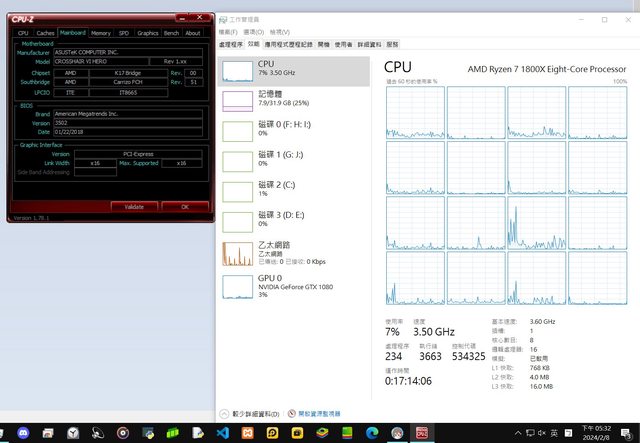Click the 534325 handles count
Screen dimensions: 640x443
(x=469, y=356)
